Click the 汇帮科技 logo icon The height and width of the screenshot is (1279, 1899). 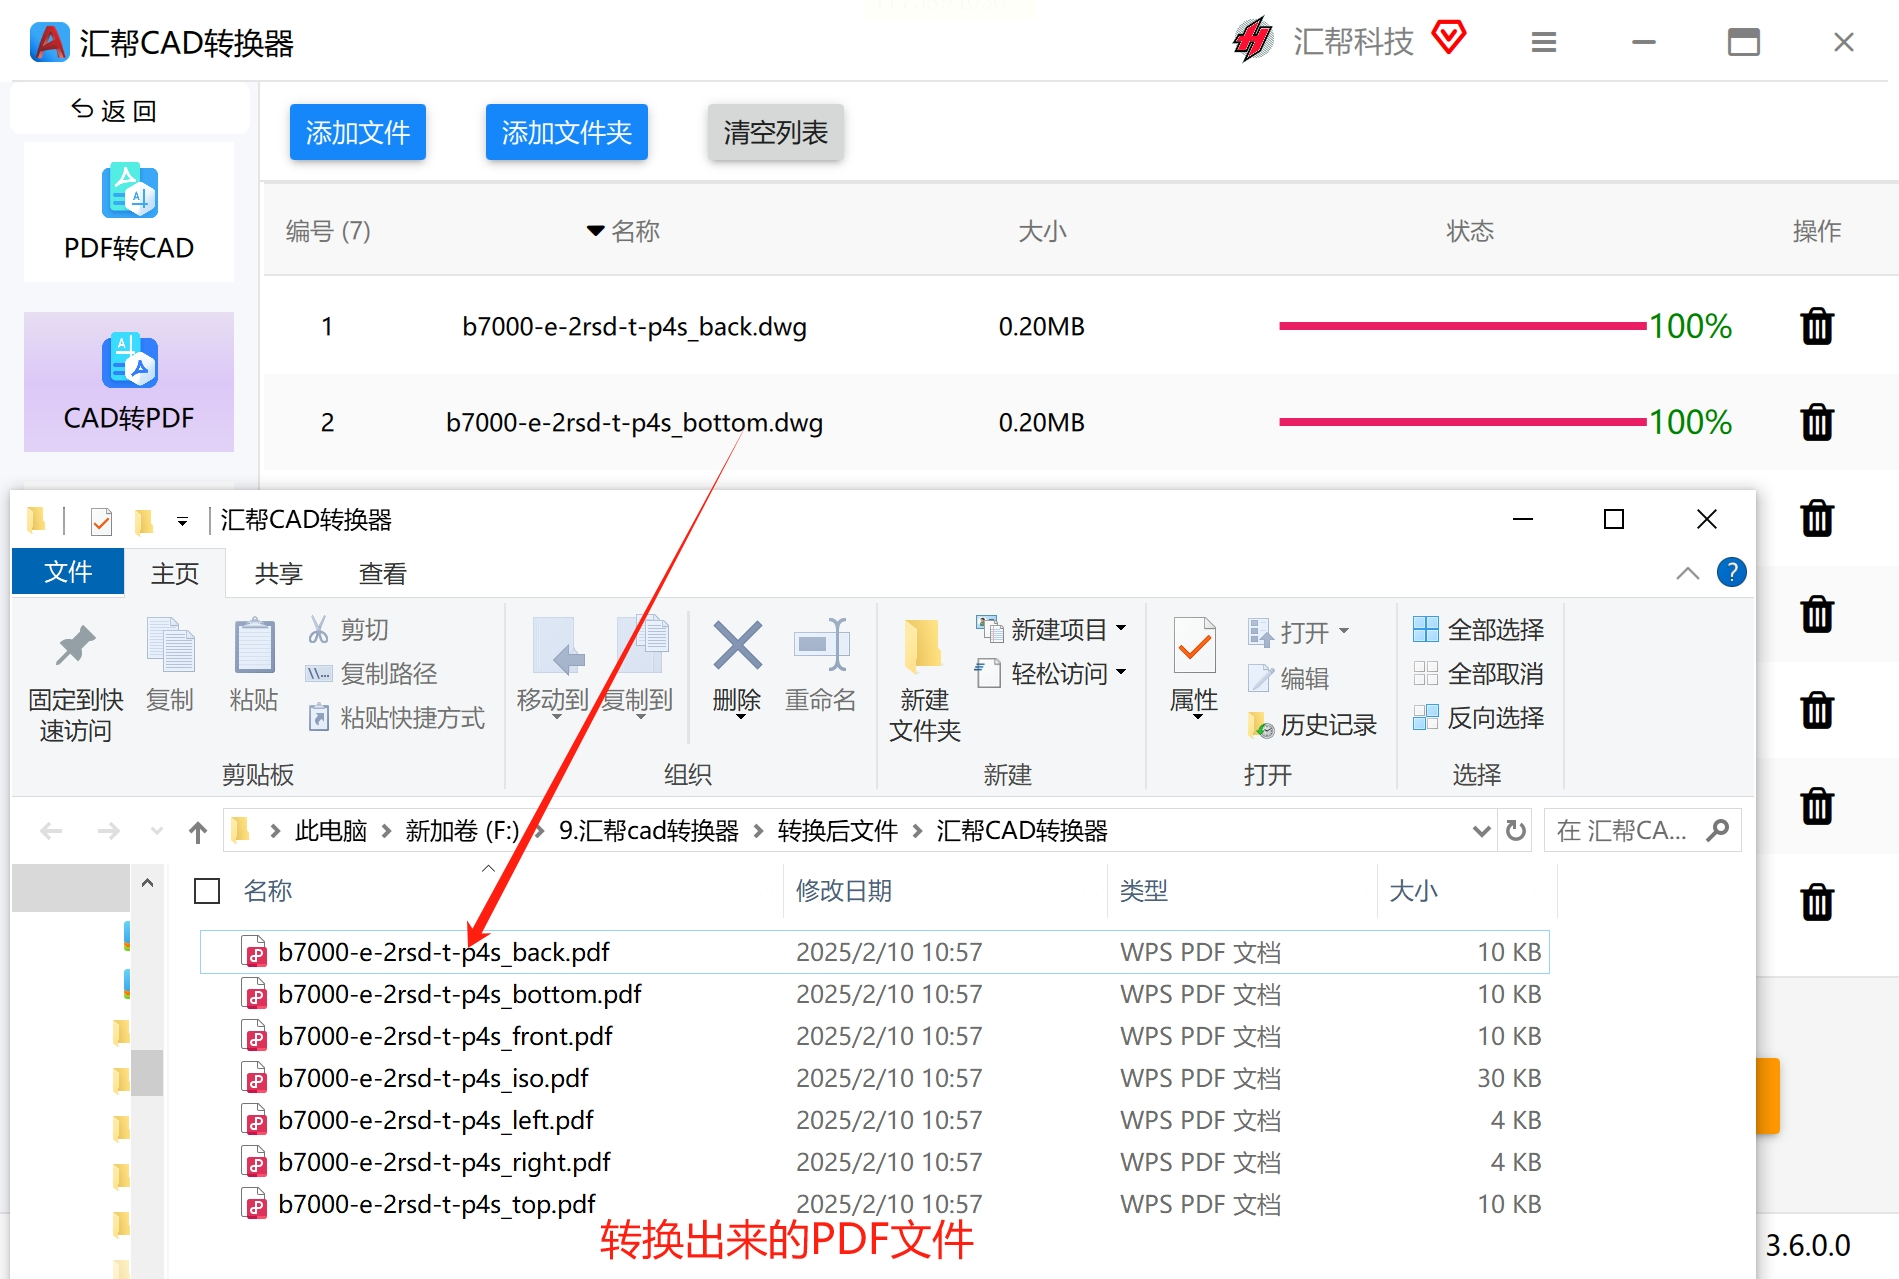tap(1252, 40)
